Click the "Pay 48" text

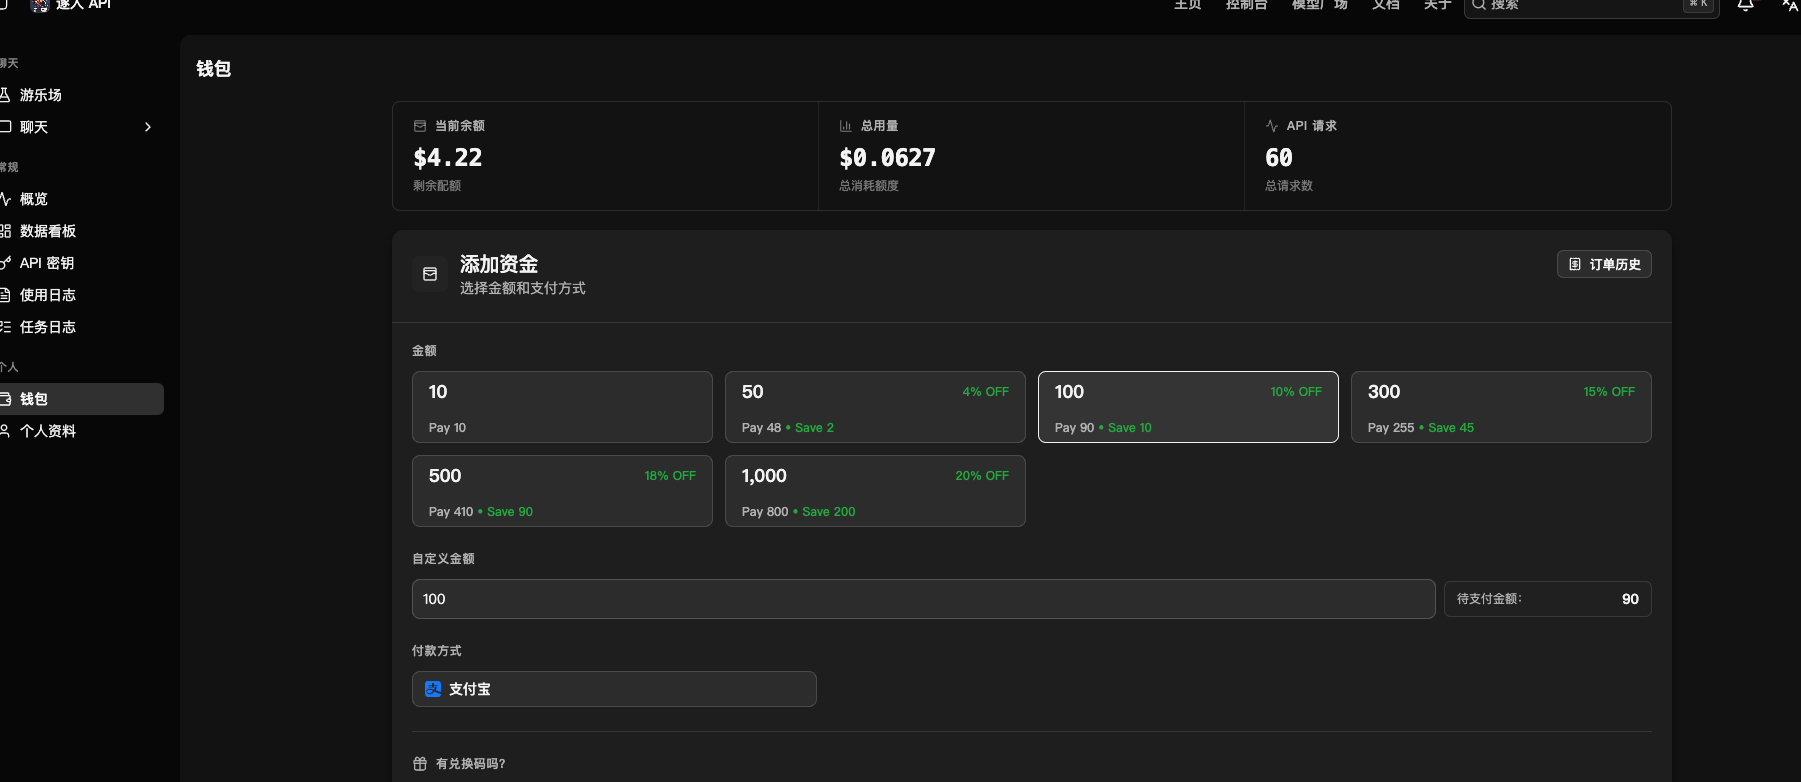[761, 428]
